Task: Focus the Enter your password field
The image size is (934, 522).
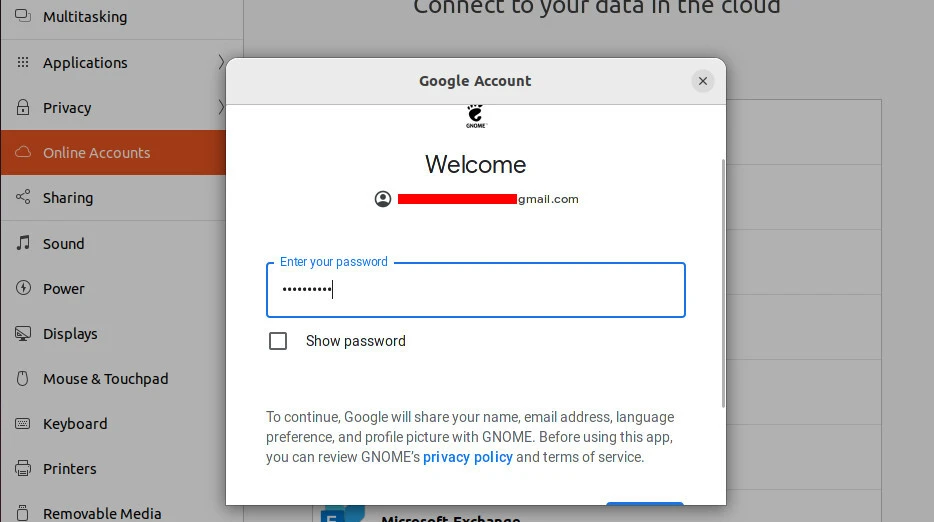Action: pos(475,290)
